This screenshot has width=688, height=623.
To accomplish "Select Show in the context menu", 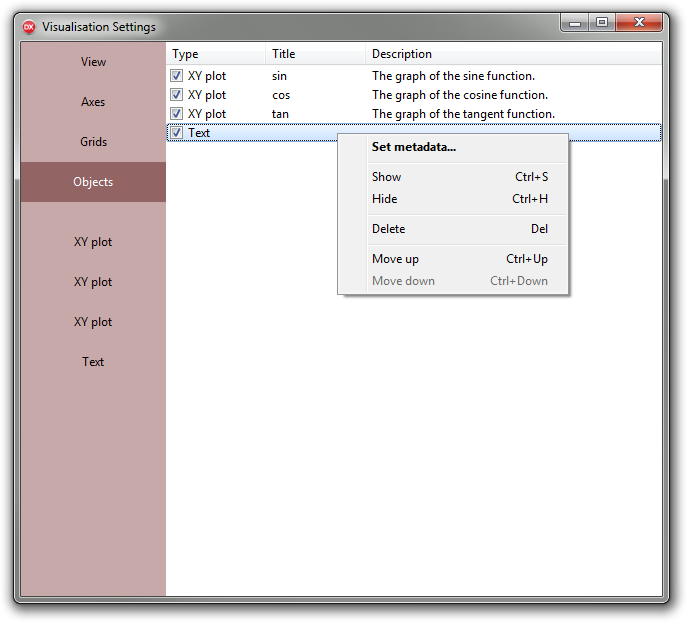I will [387, 177].
